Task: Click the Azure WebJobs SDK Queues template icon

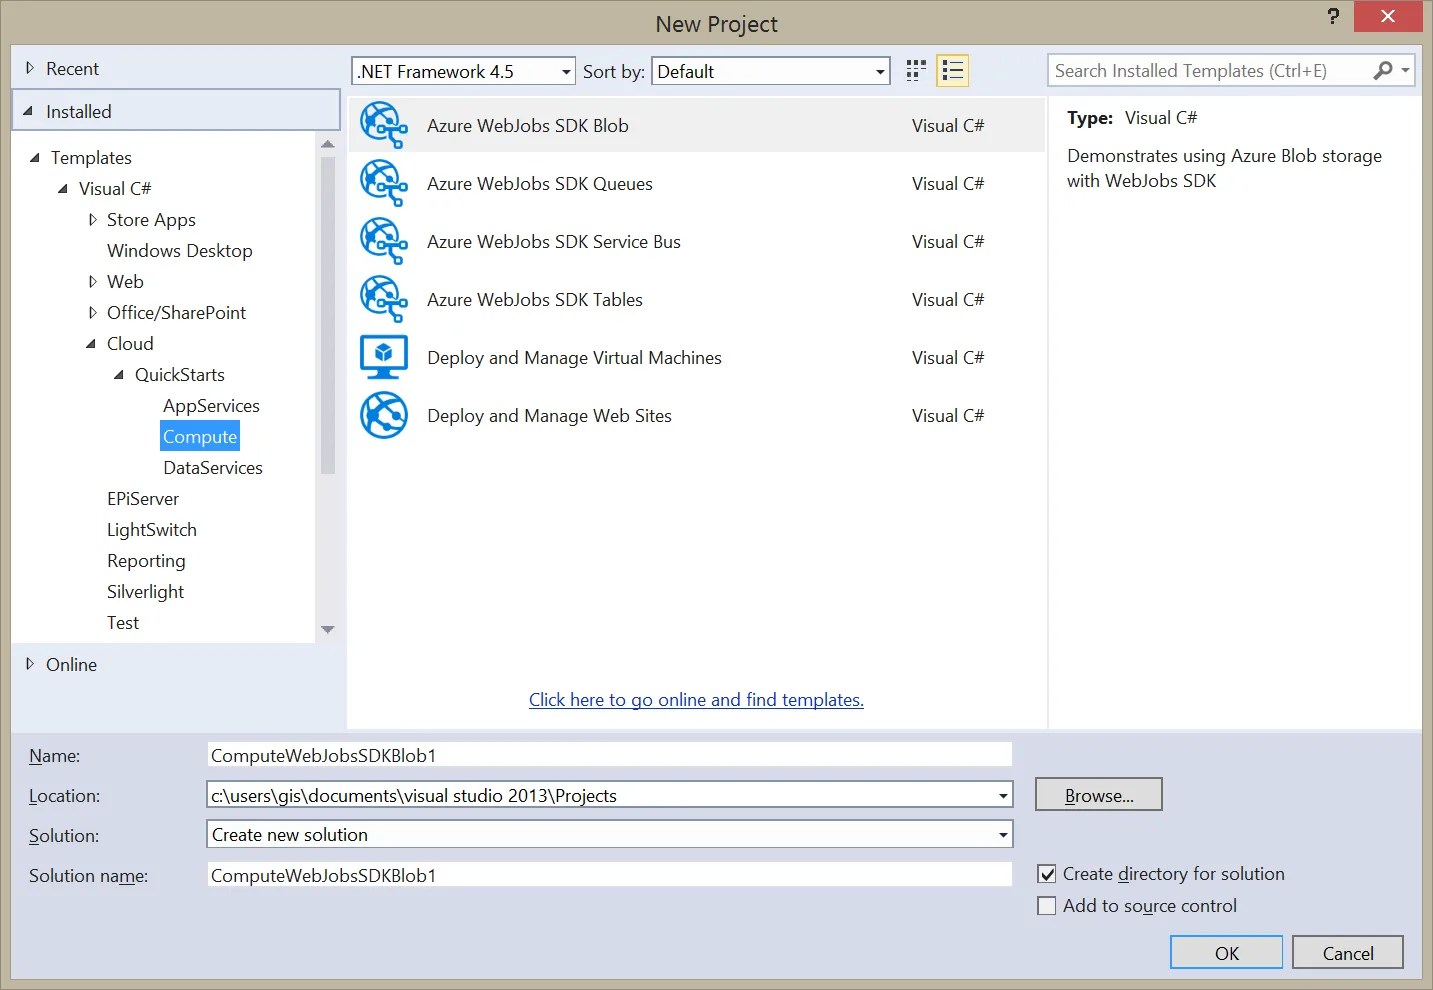Action: click(384, 183)
